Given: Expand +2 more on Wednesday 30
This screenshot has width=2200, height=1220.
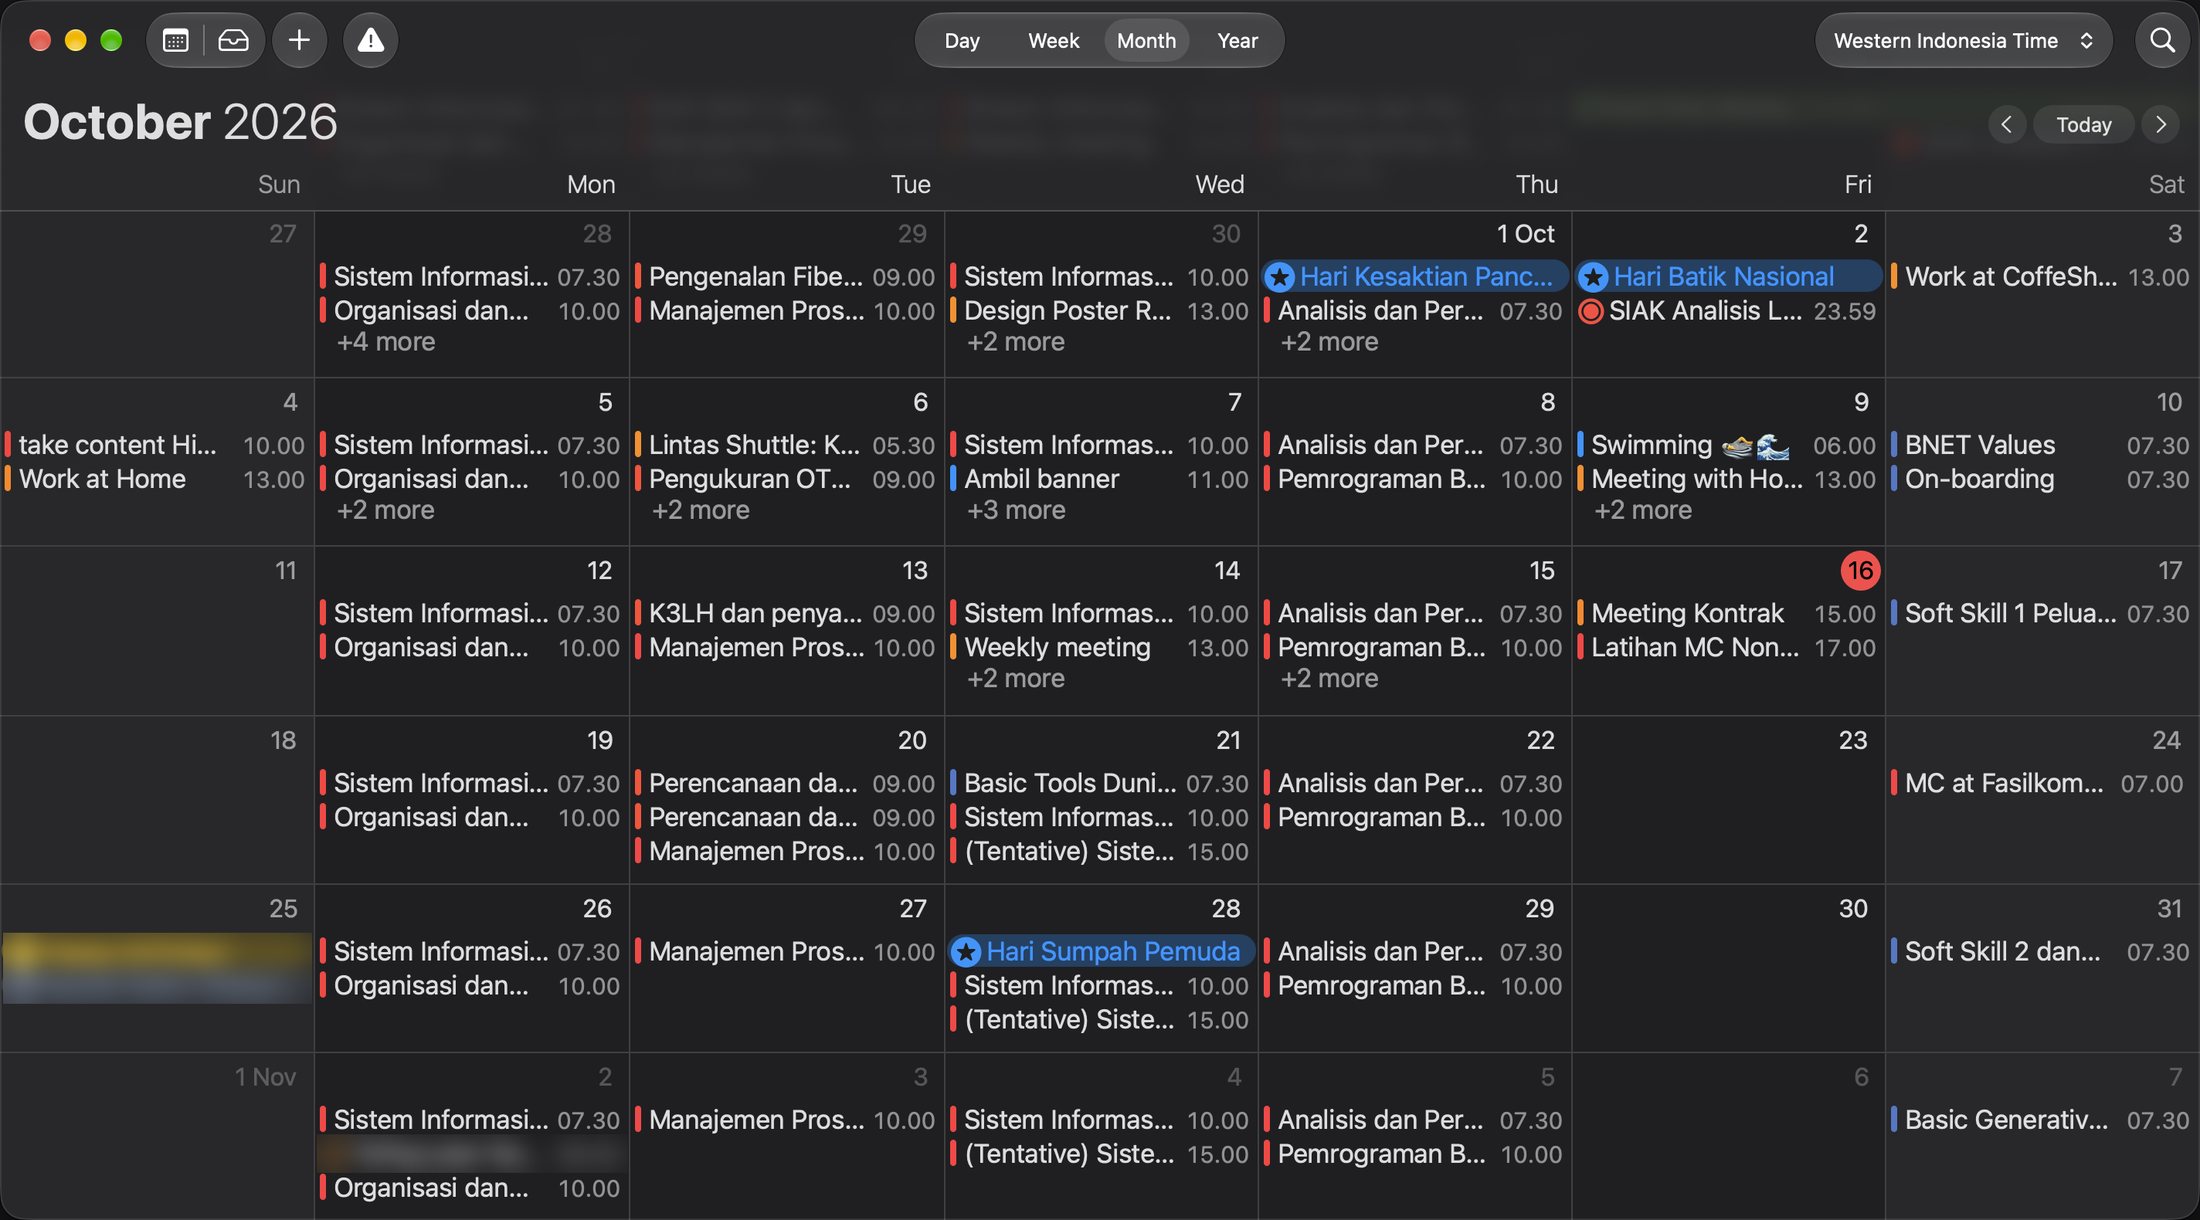Looking at the screenshot, I should tap(1015, 342).
